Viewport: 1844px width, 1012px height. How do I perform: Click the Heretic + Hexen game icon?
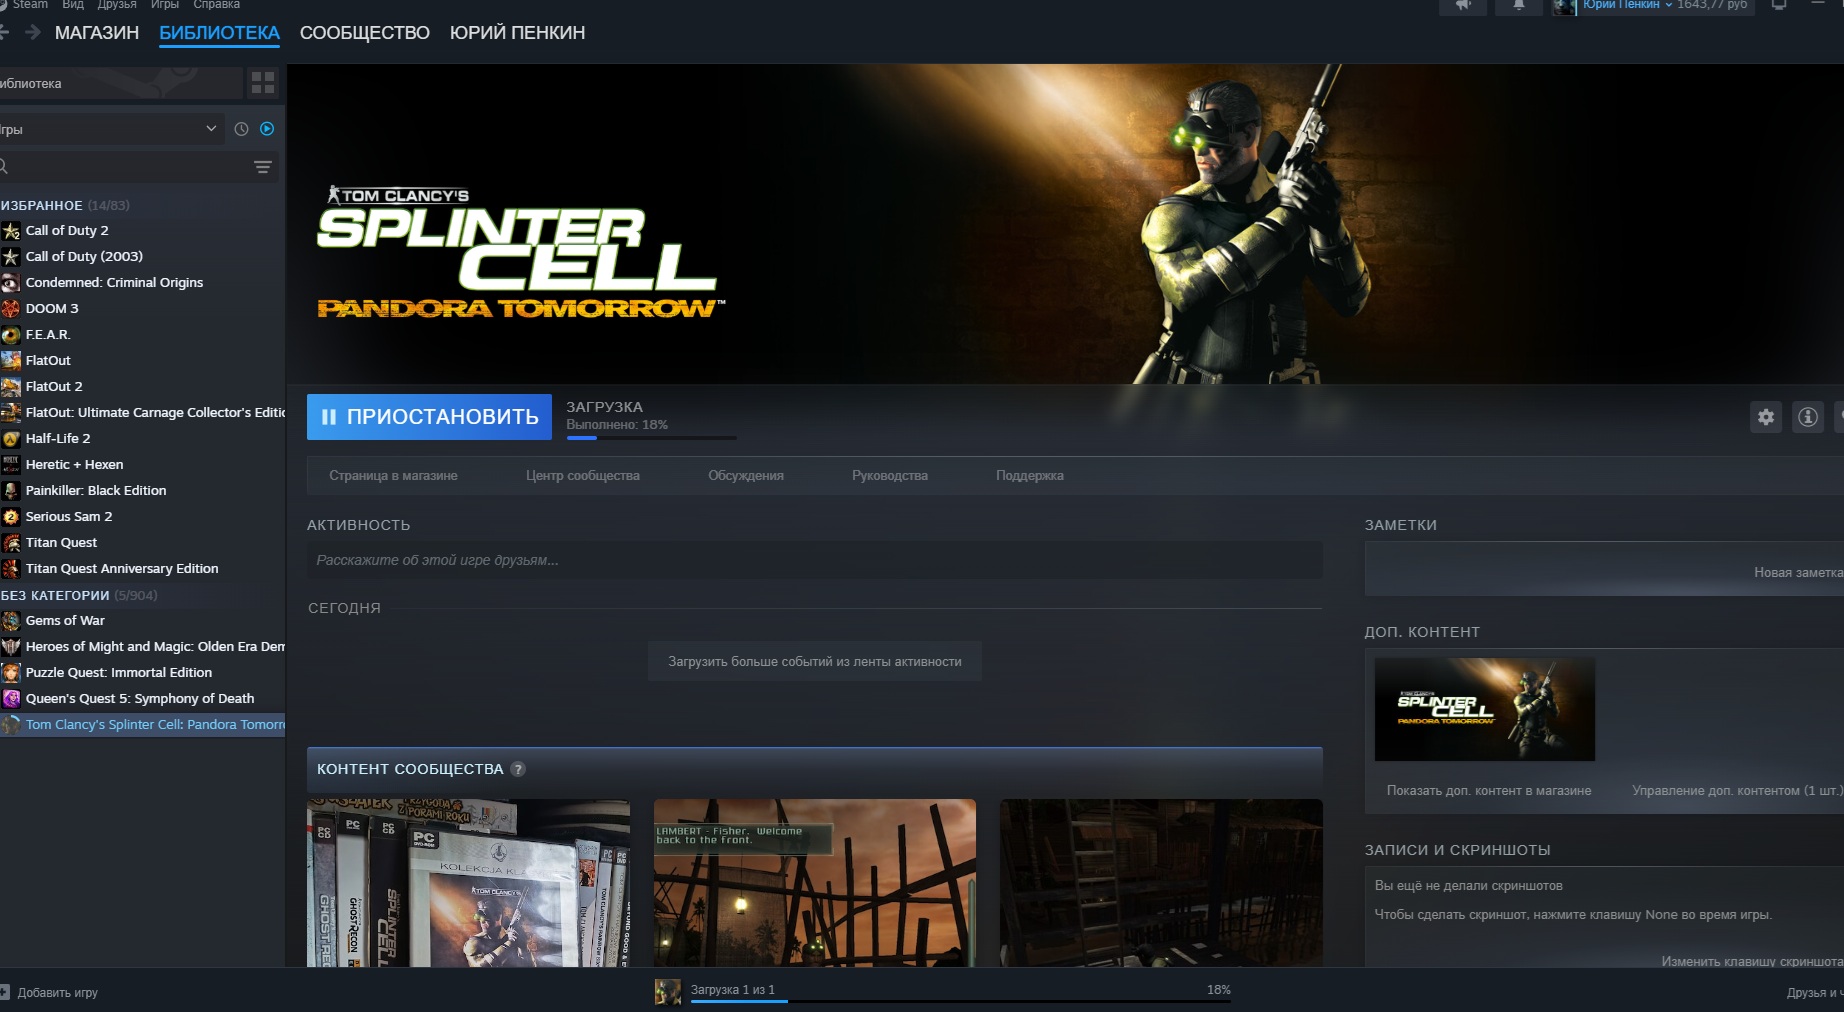pos(11,465)
